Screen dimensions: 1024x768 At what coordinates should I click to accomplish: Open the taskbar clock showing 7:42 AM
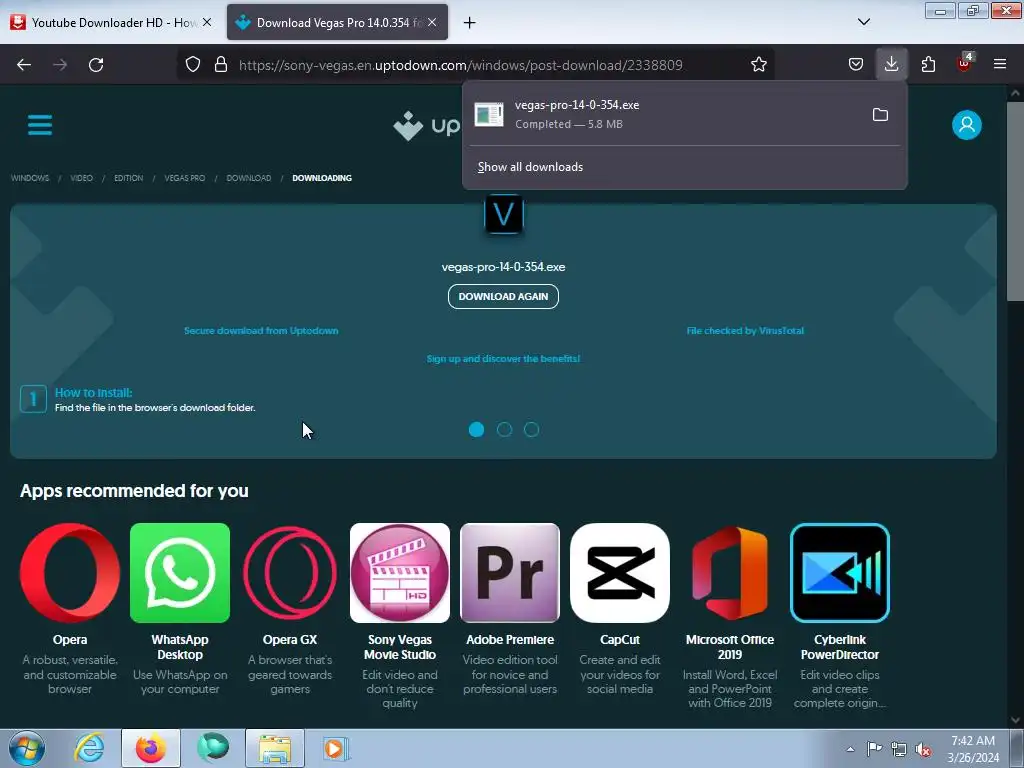pos(973,749)
